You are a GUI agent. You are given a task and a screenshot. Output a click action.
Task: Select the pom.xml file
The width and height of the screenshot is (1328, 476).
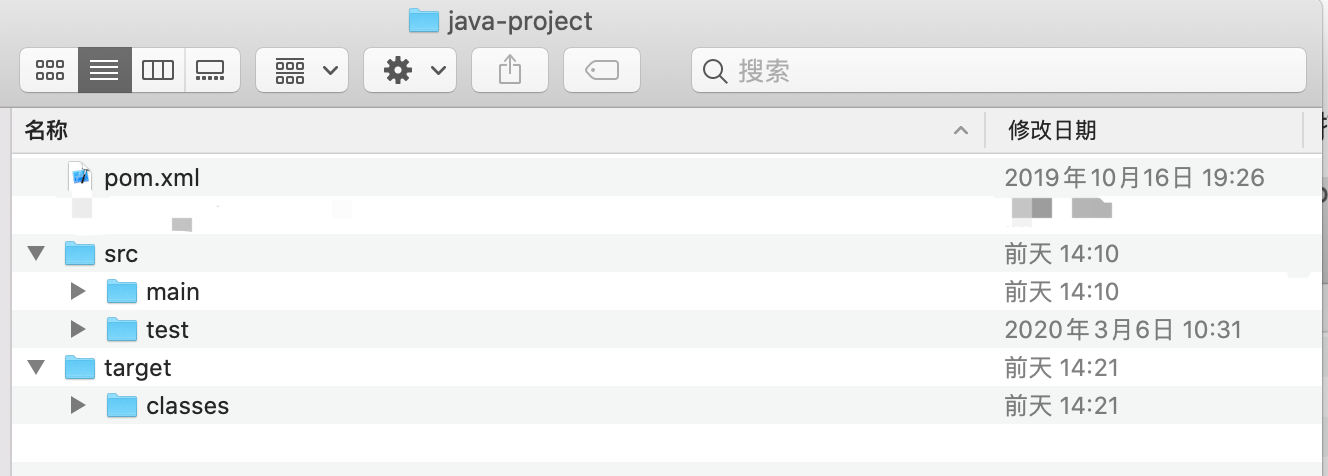(152, 178)
